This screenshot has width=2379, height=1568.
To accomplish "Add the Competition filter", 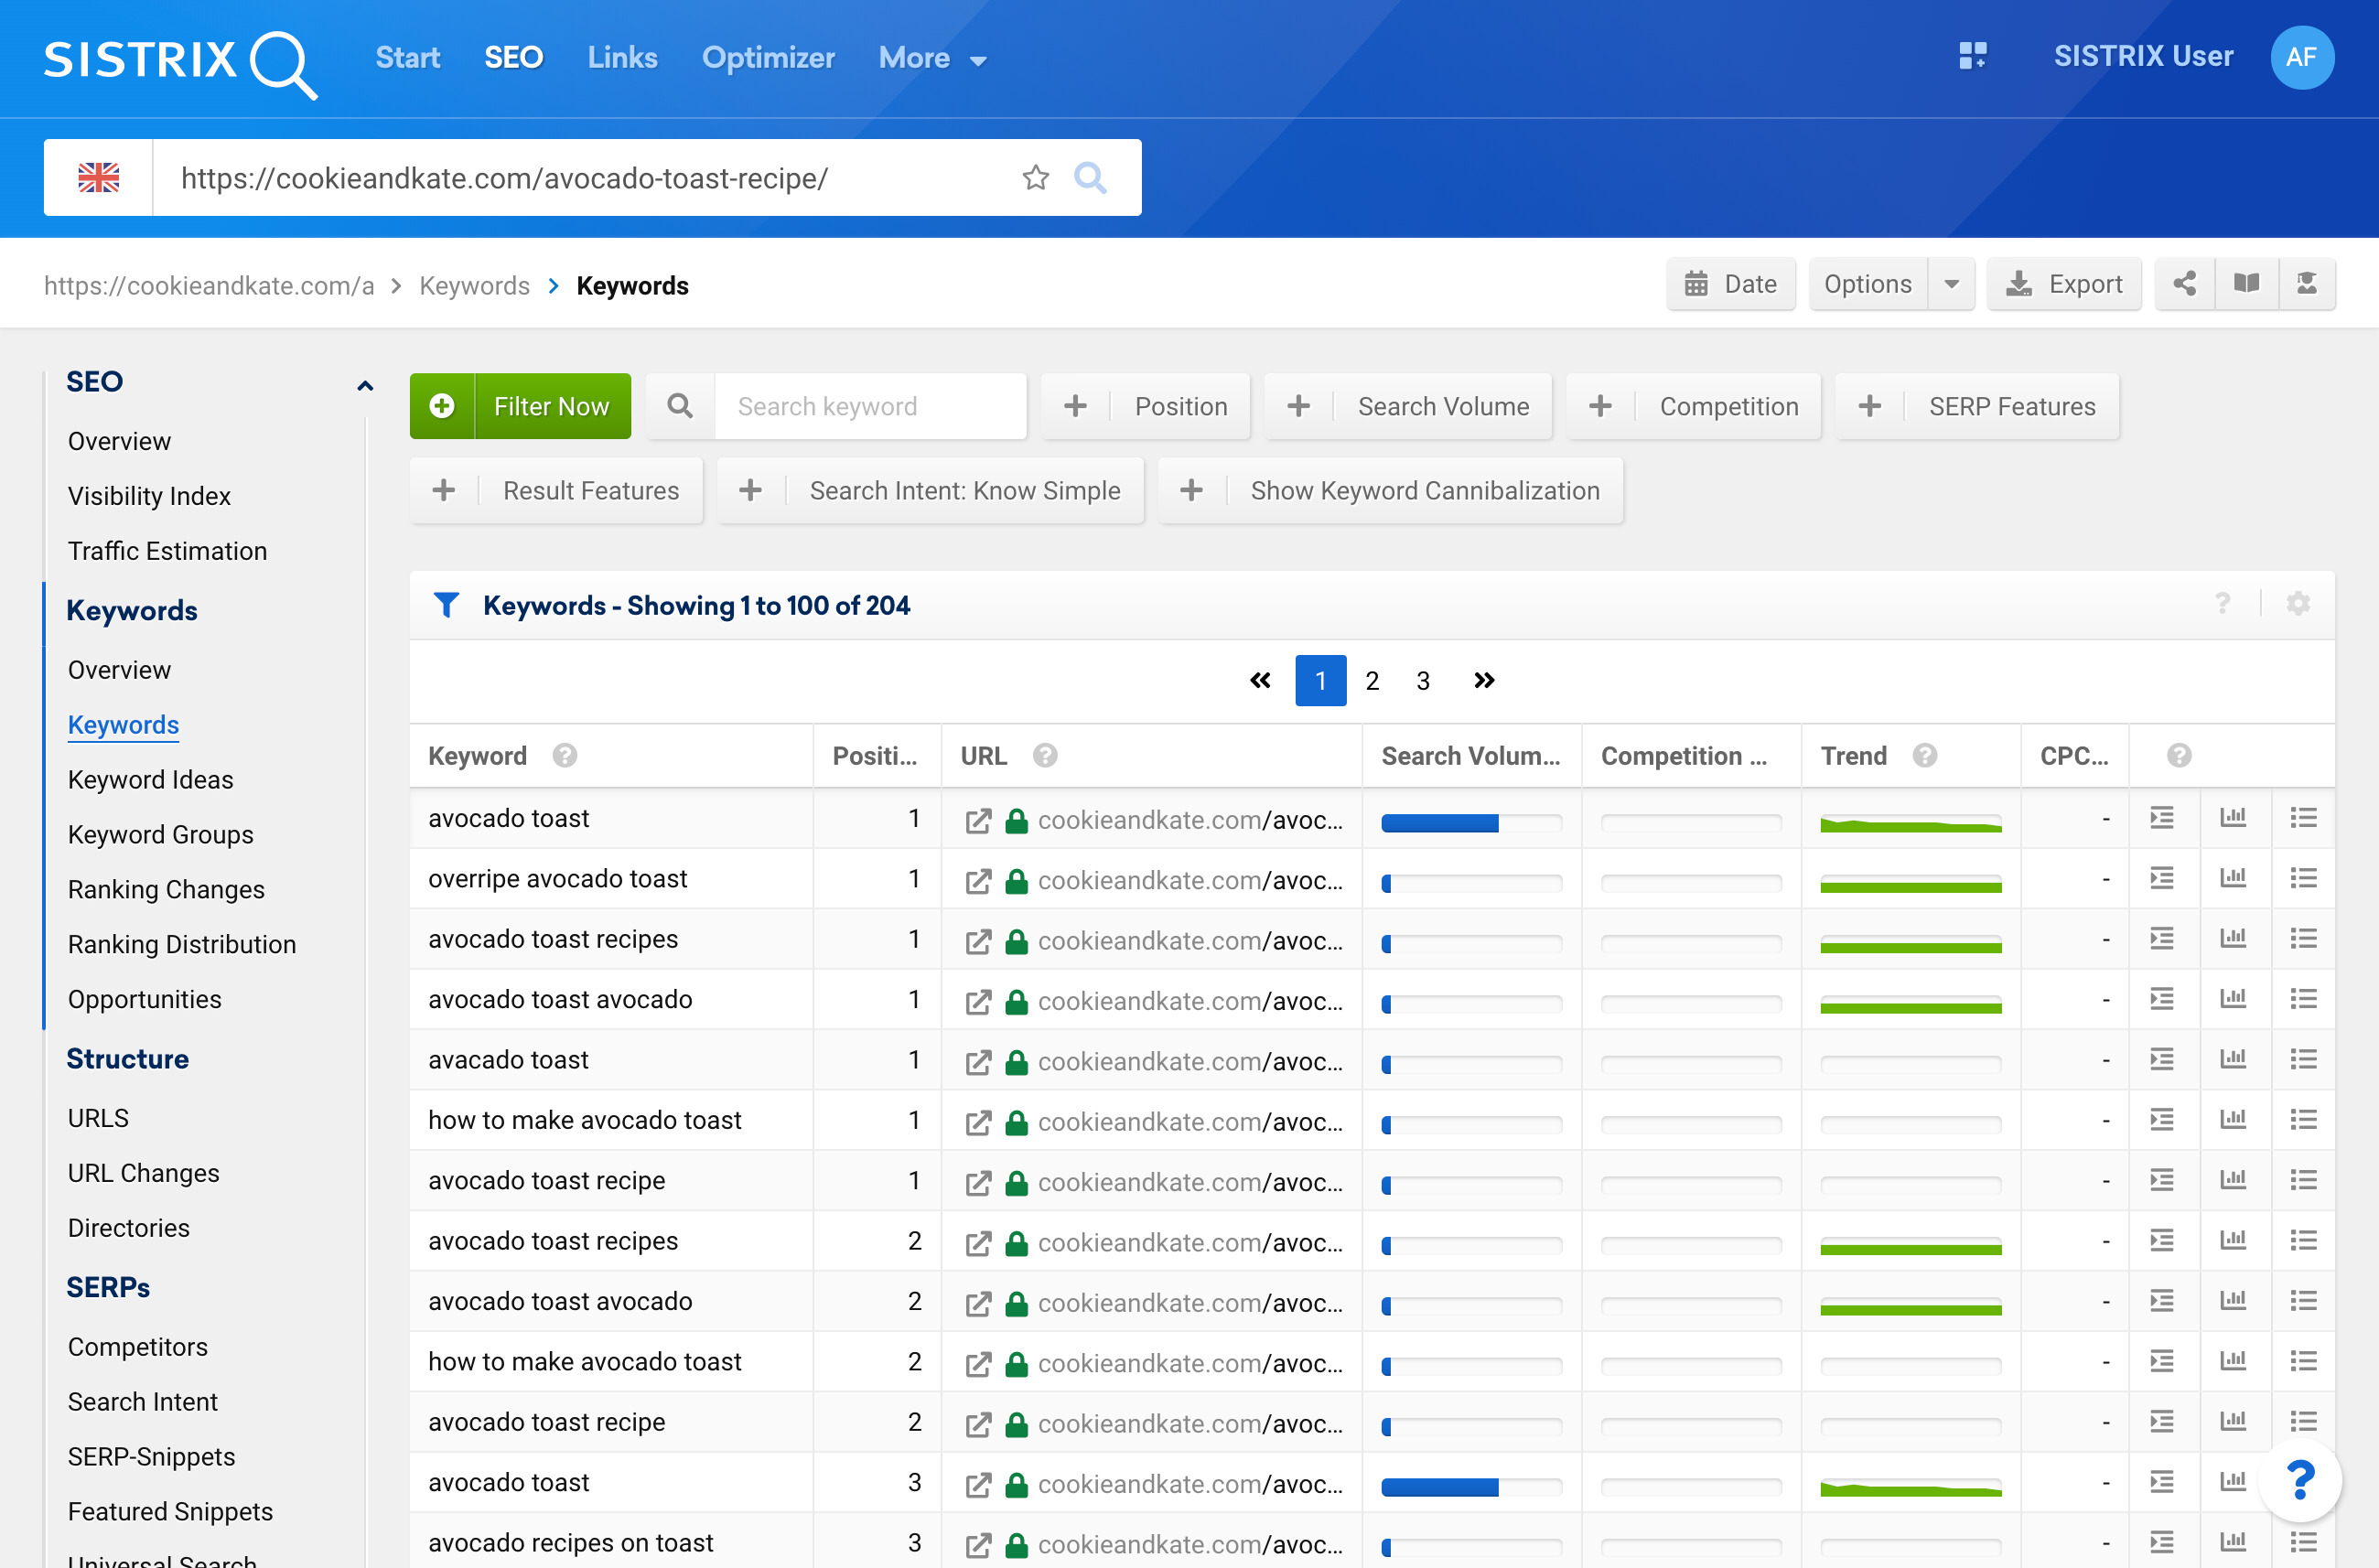I will tap(1693, 406).
